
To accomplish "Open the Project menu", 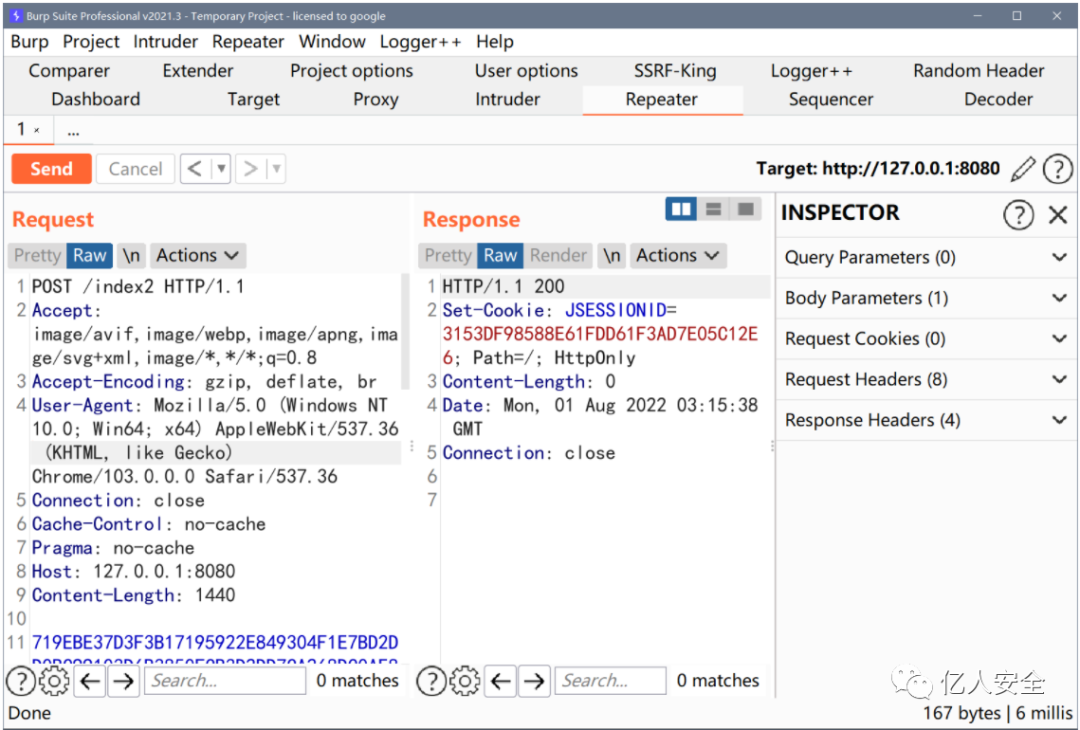I will [91, 42].
